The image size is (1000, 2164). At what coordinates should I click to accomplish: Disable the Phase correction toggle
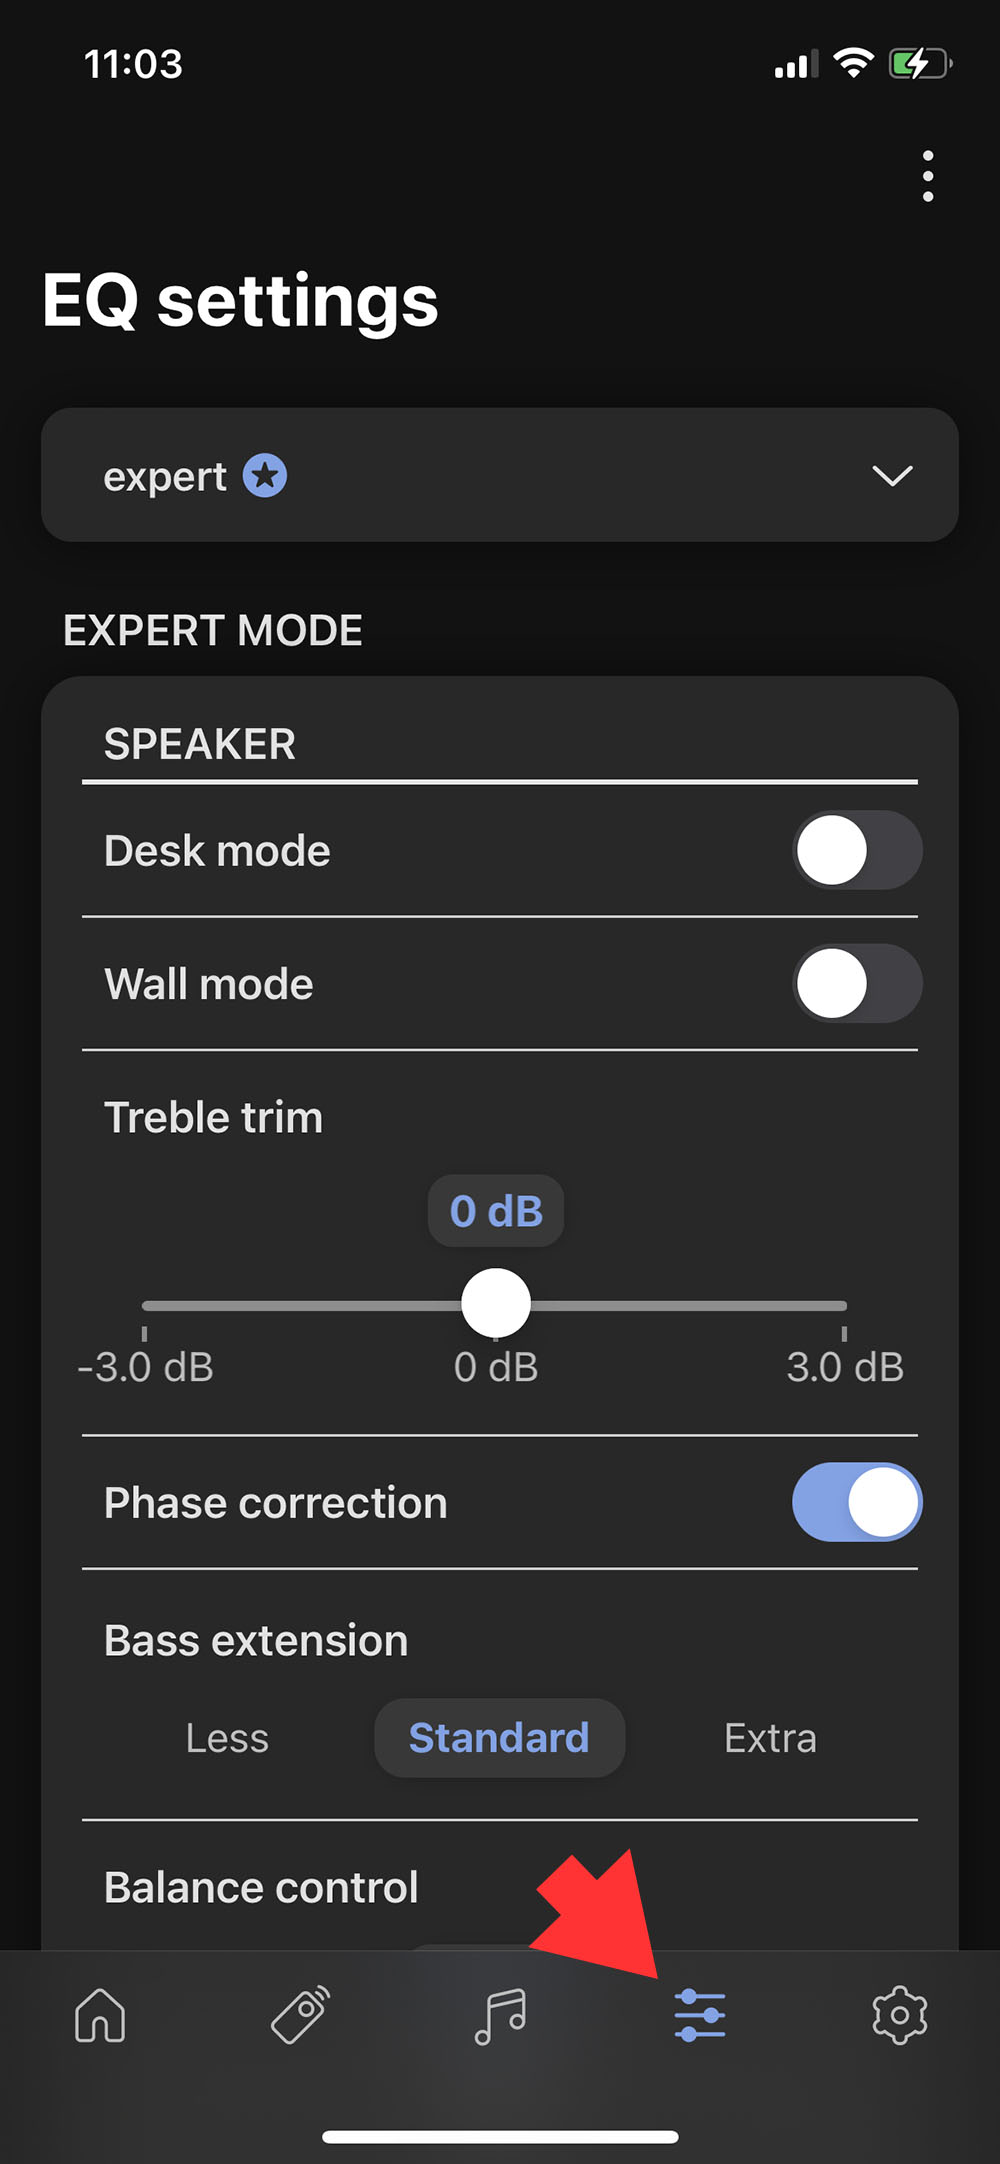coord(857,1502)
